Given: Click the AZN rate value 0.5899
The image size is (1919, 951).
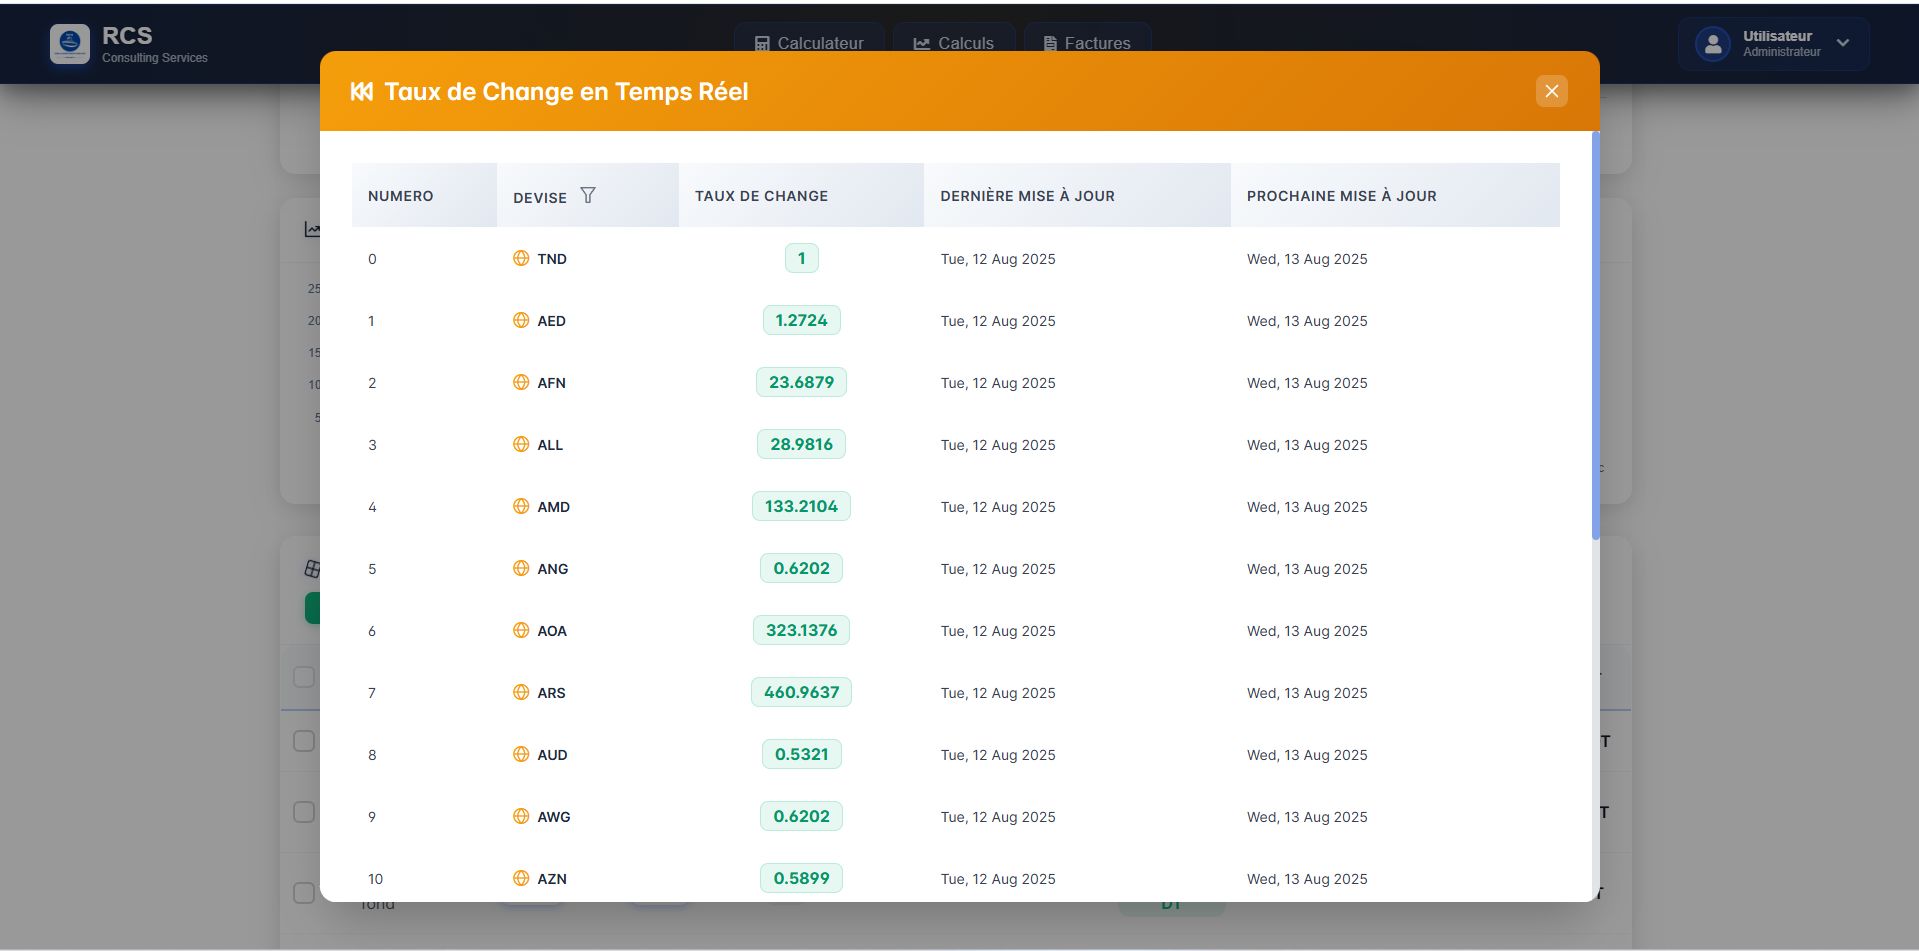Looking at the screenshot, I should (801, 878).
